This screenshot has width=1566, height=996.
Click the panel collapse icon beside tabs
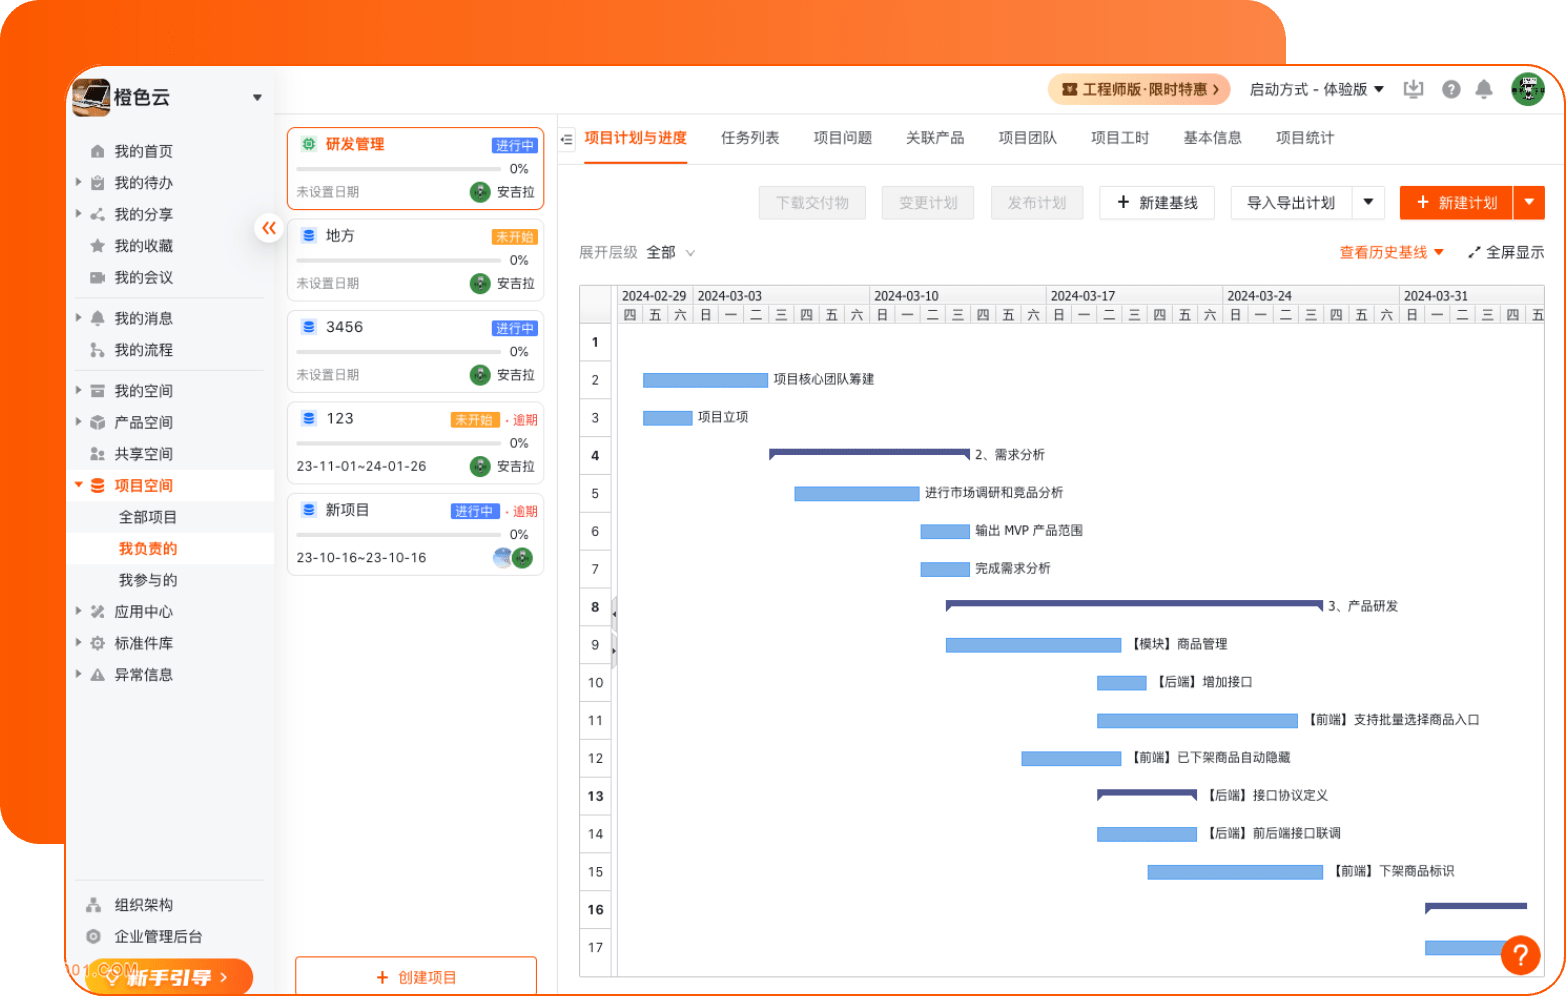tap(567, 139)
